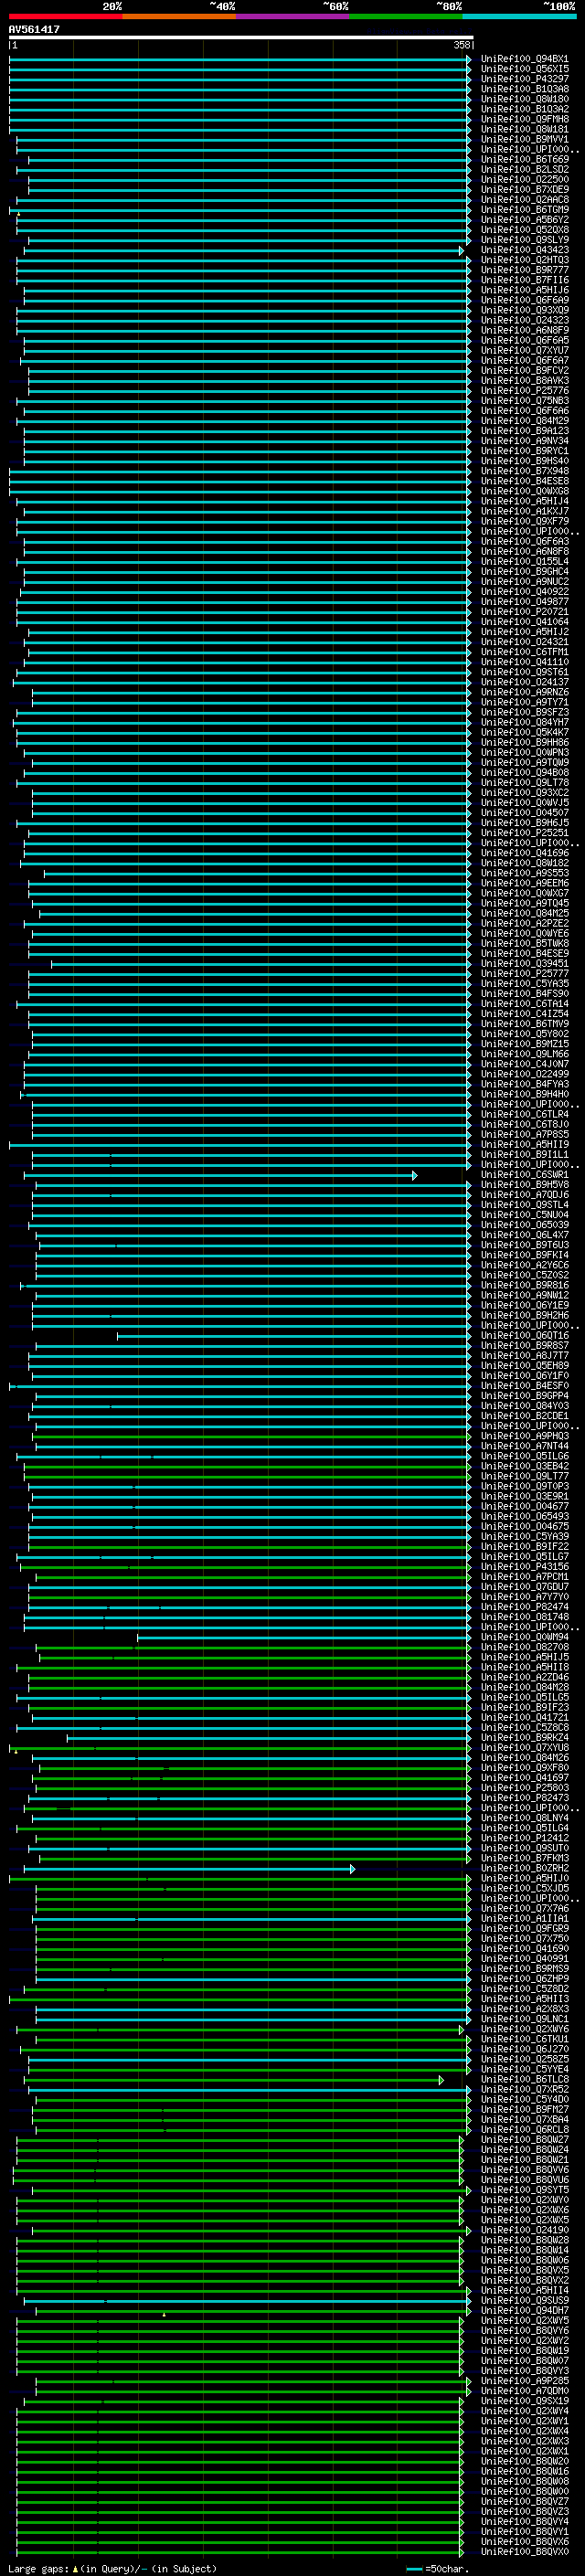The image size is (585, 2576).
Task: Select the UniRef100_B0ZRH2 label
Action: [x=524, y=1868]
